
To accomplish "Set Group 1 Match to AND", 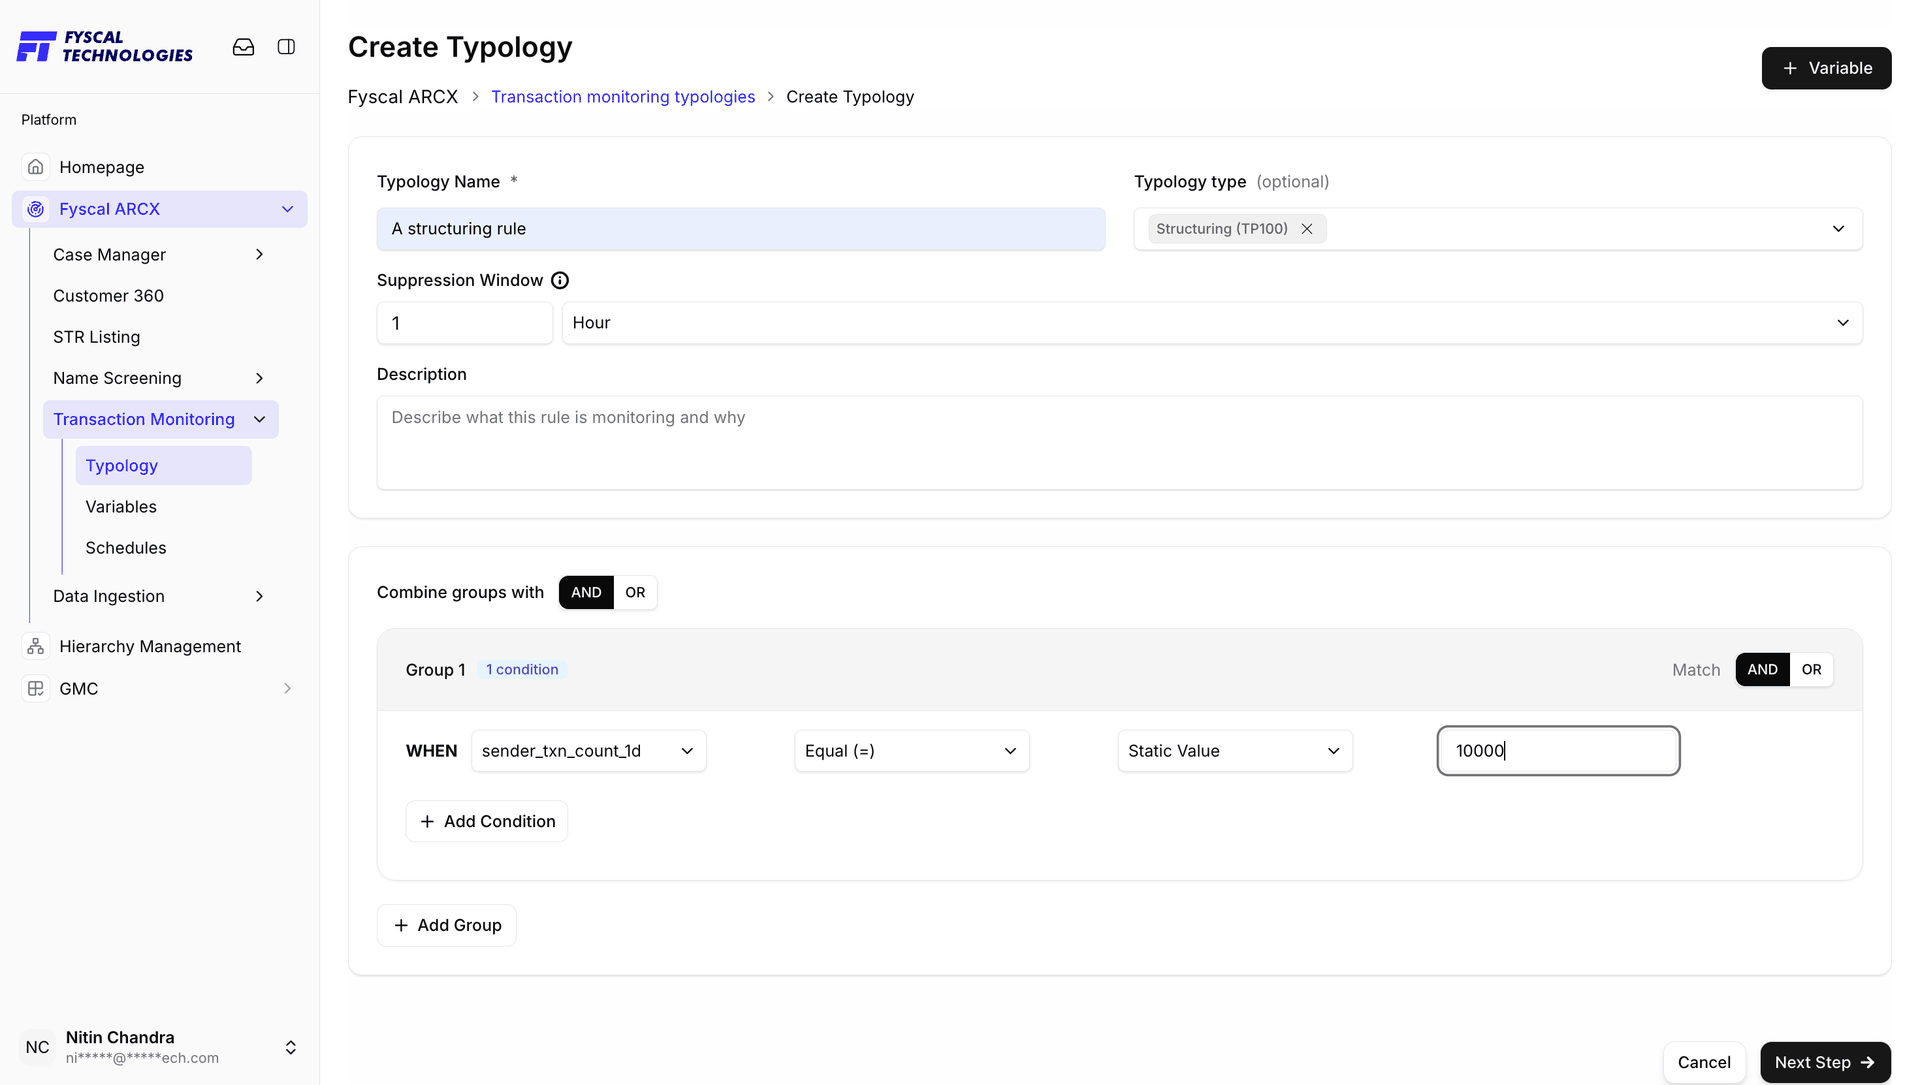I will pos(1762,669).
